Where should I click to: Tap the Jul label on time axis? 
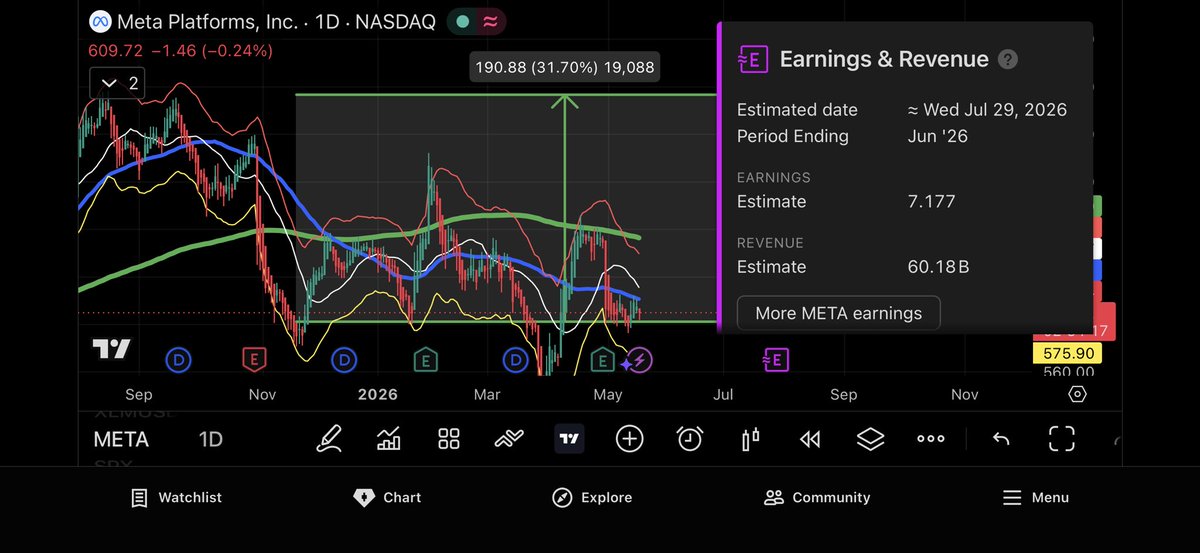(x=723, y=394)
